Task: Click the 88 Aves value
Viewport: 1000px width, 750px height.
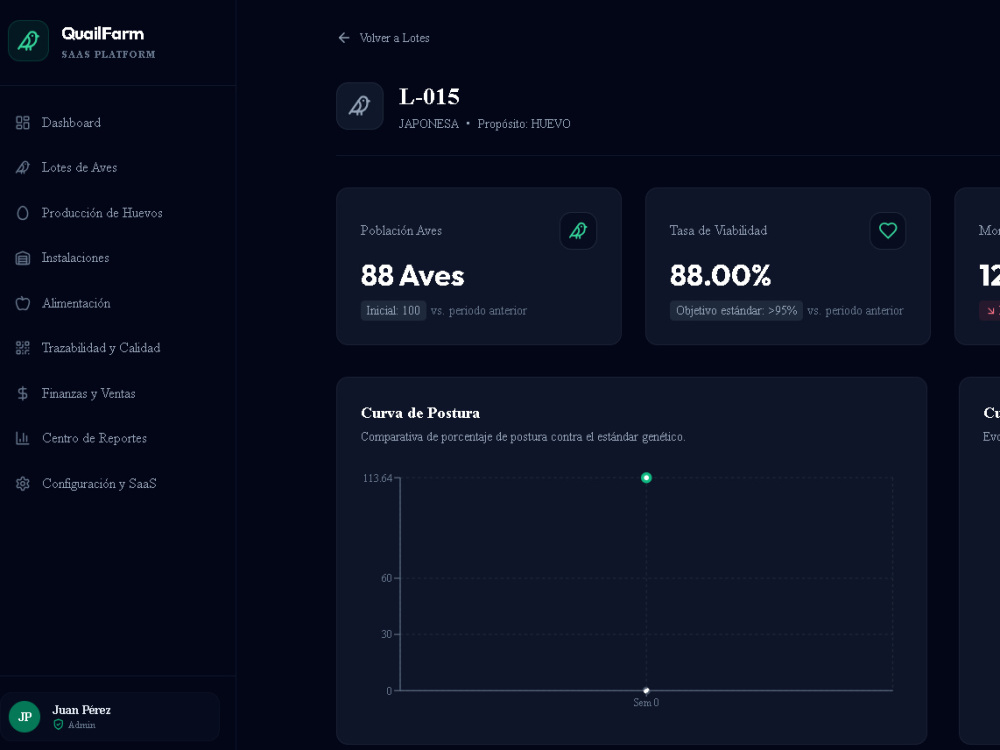Action: click(412, 276)
